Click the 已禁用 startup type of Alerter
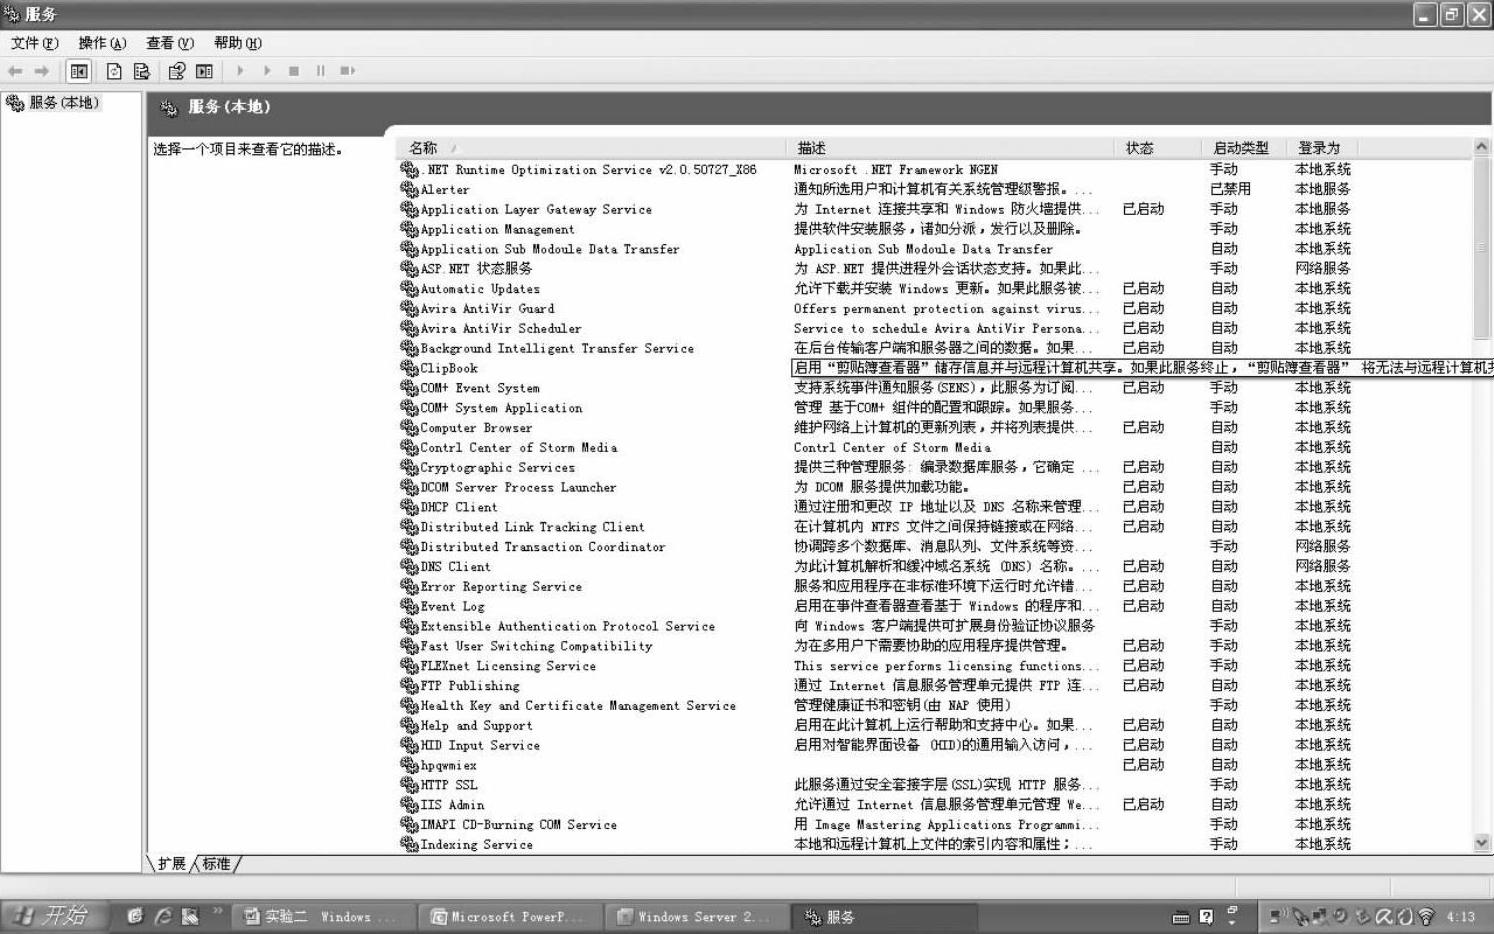The height and width of the screenshot is (934, 1494). point(1230,189)
